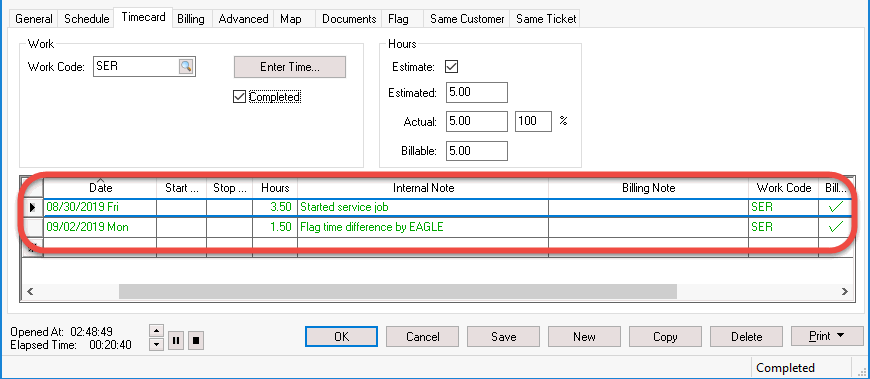Click the Enter Time... button
This screenshot has width=870, height=379.
[x=290, y=67]
